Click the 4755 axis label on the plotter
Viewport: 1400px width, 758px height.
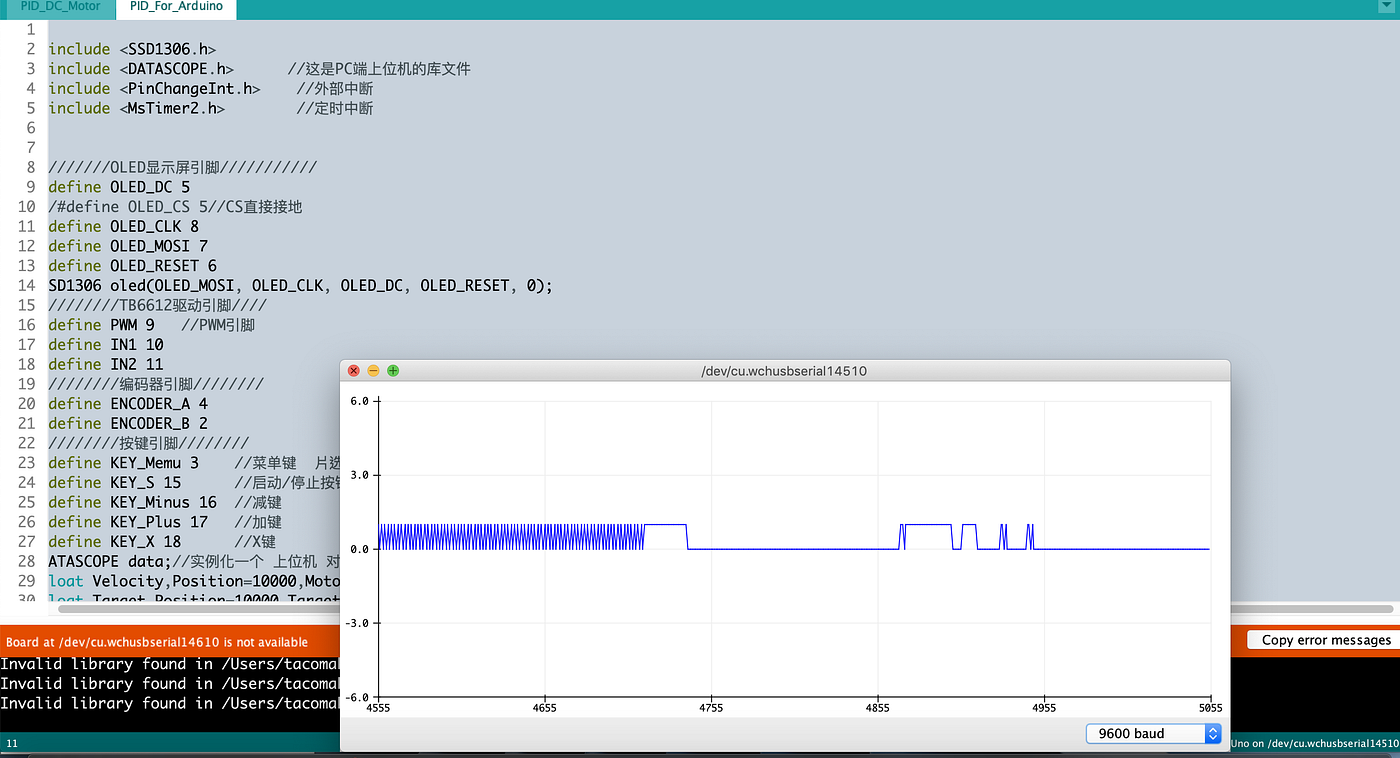(x=710, y=707)
